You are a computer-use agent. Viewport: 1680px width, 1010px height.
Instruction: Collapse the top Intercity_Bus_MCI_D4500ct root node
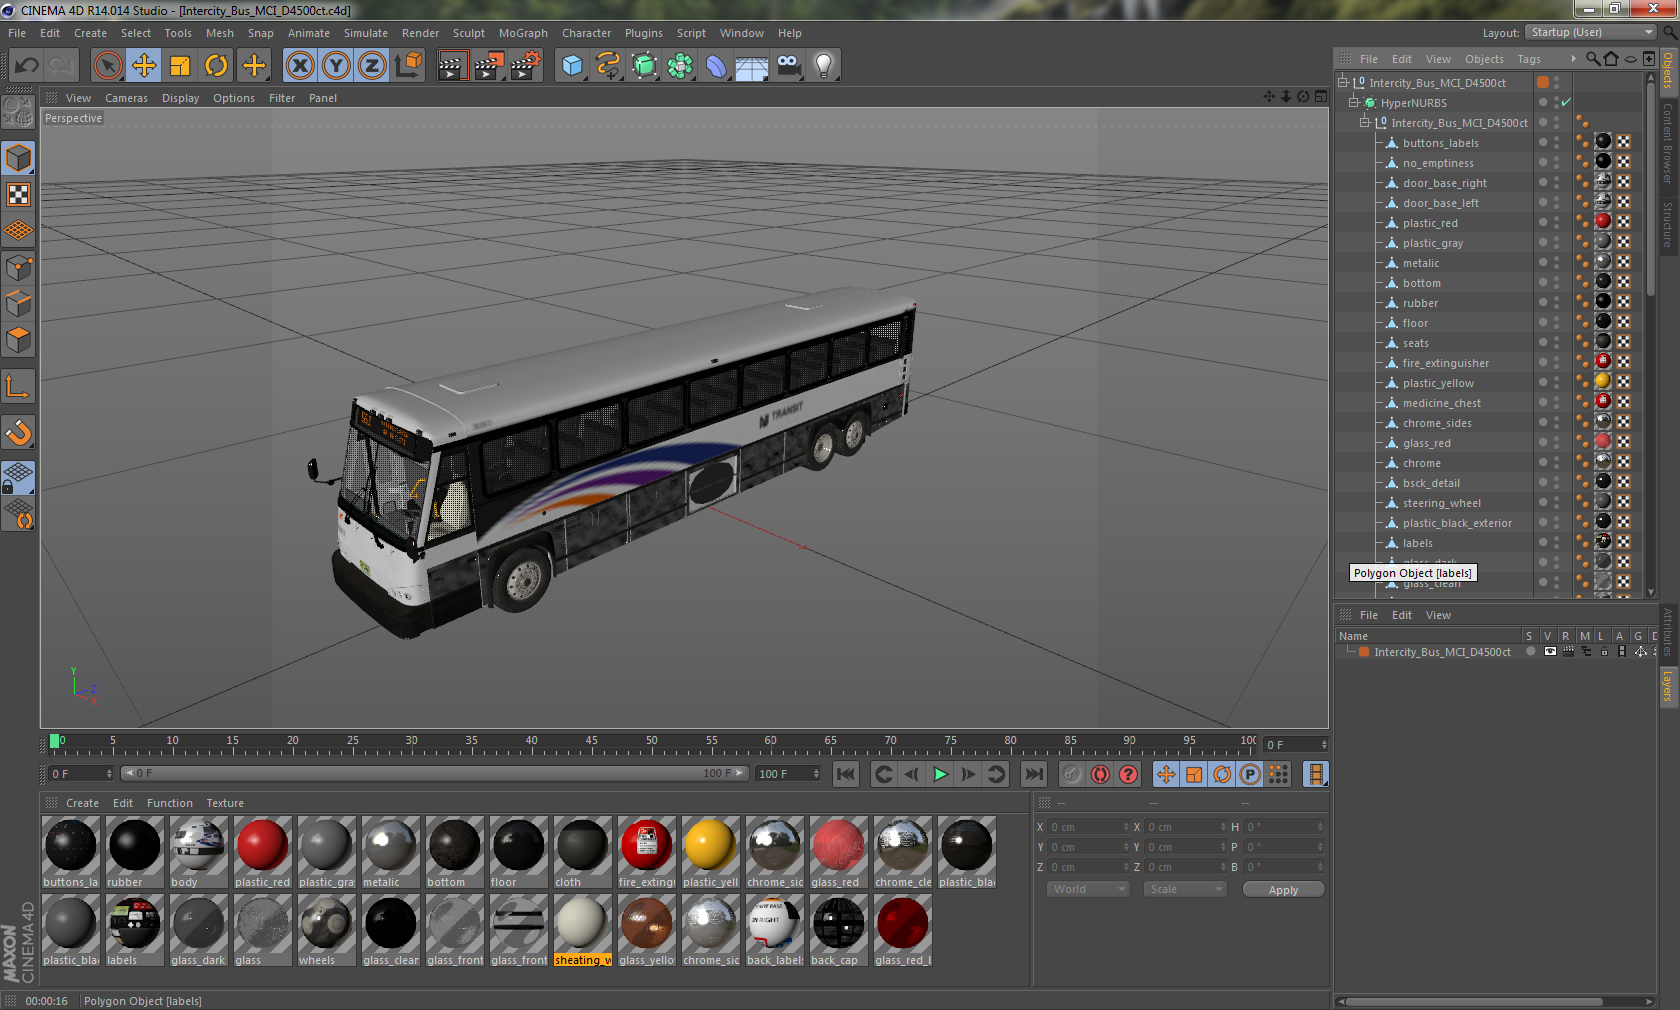(1343, 82)
